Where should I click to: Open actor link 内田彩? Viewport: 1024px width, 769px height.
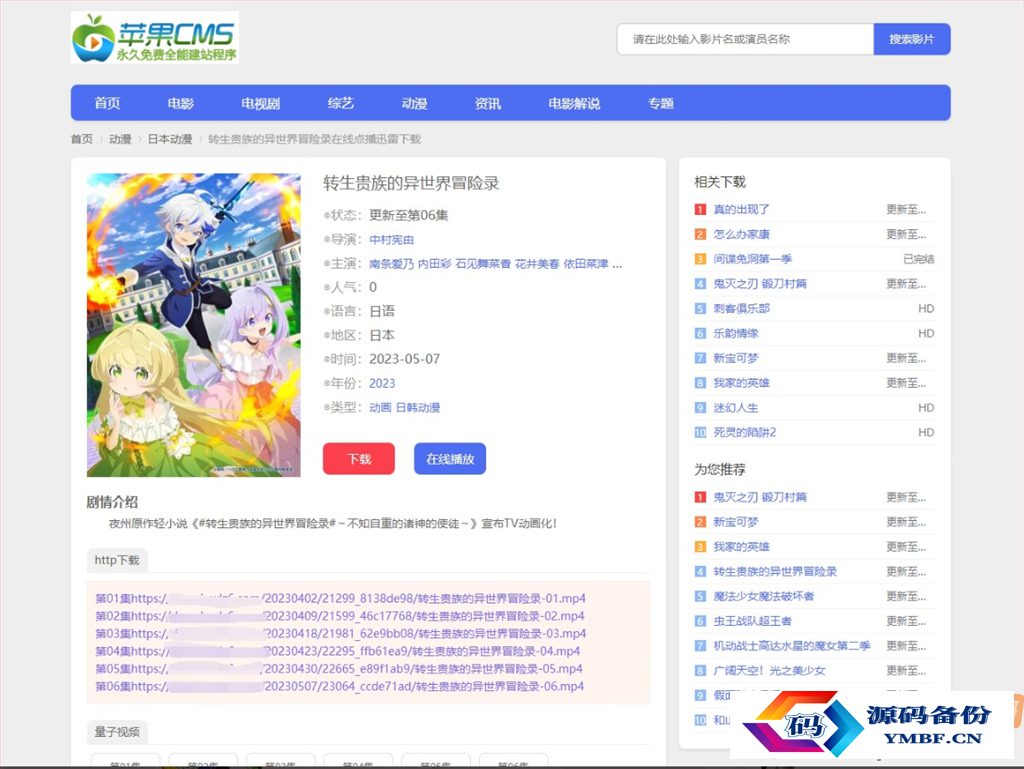click(x=434, y=264)
